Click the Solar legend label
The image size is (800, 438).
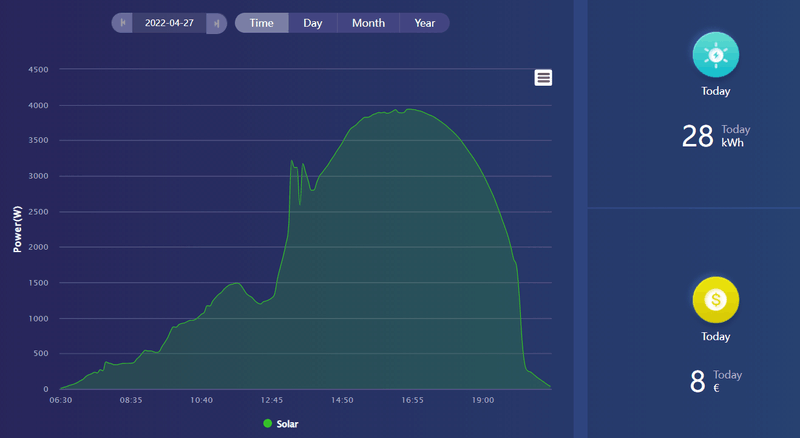(x=287, y=424)
